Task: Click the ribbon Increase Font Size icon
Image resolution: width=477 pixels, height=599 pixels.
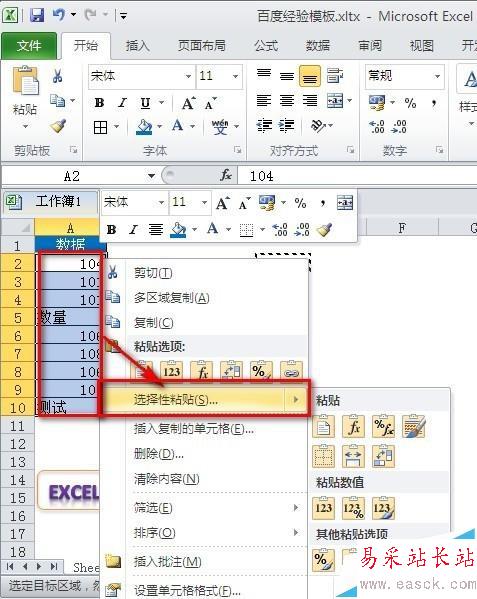Action: click(x=189, y=103)
